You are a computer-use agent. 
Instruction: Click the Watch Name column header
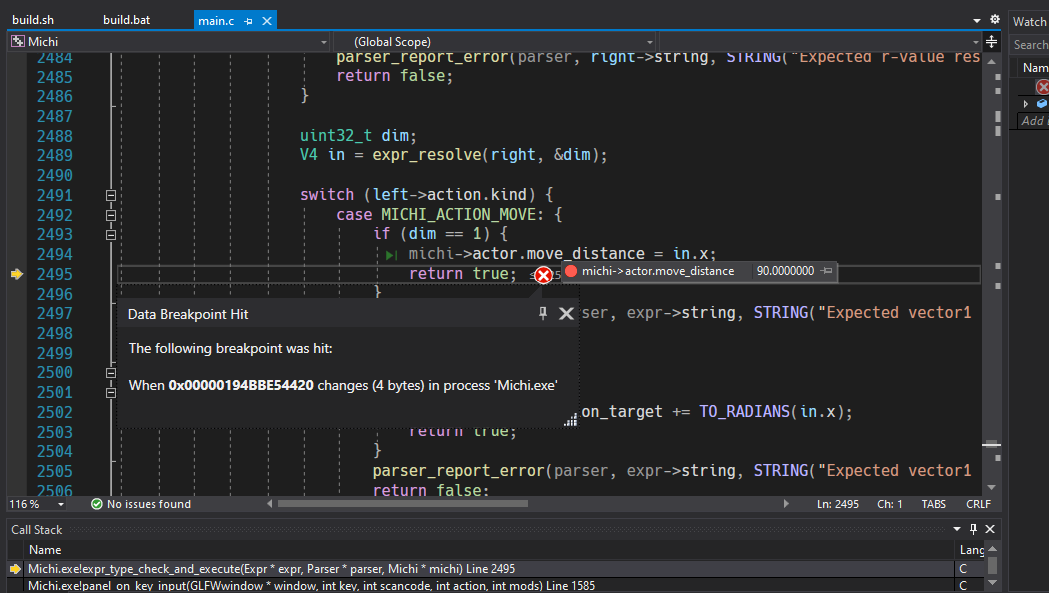tap(1035, 68)
